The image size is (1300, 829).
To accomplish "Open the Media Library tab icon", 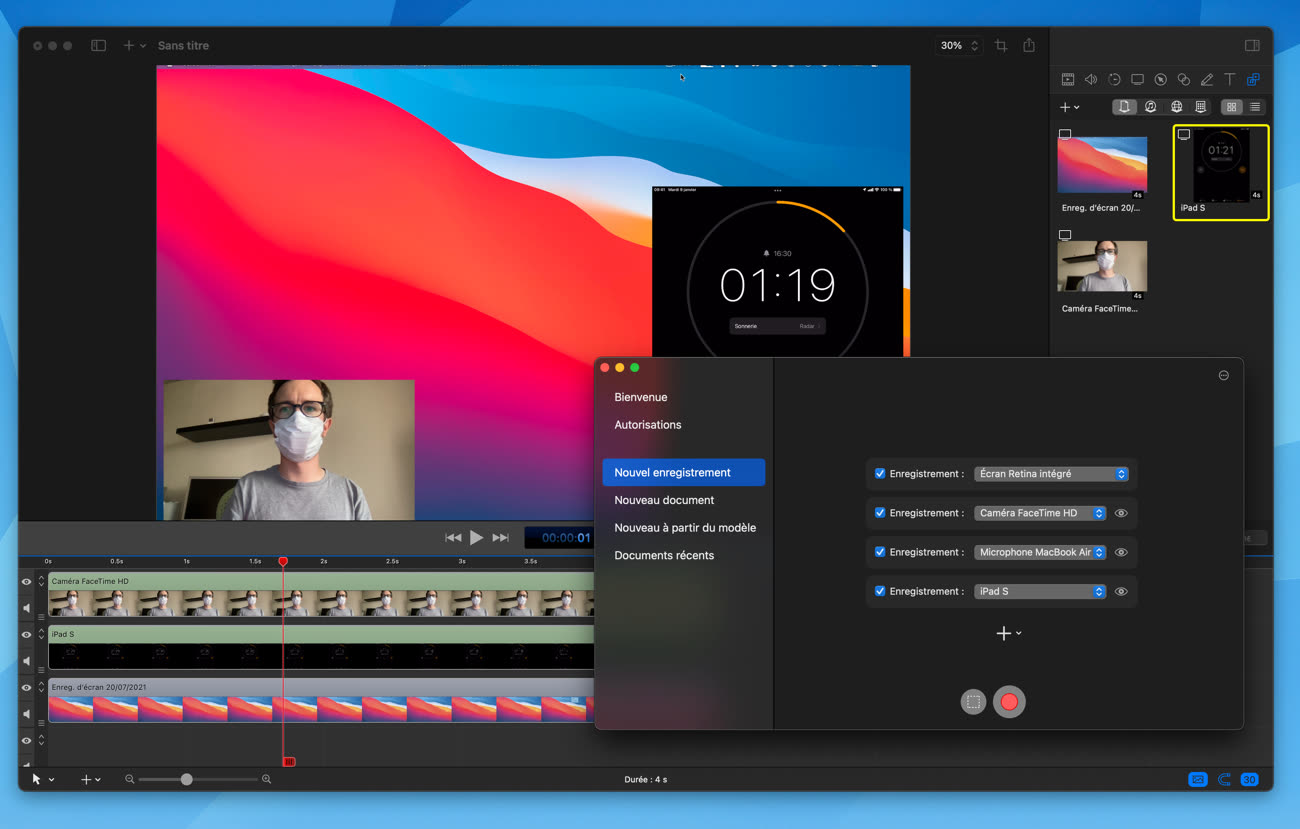I will click(x=1252, y=79).
